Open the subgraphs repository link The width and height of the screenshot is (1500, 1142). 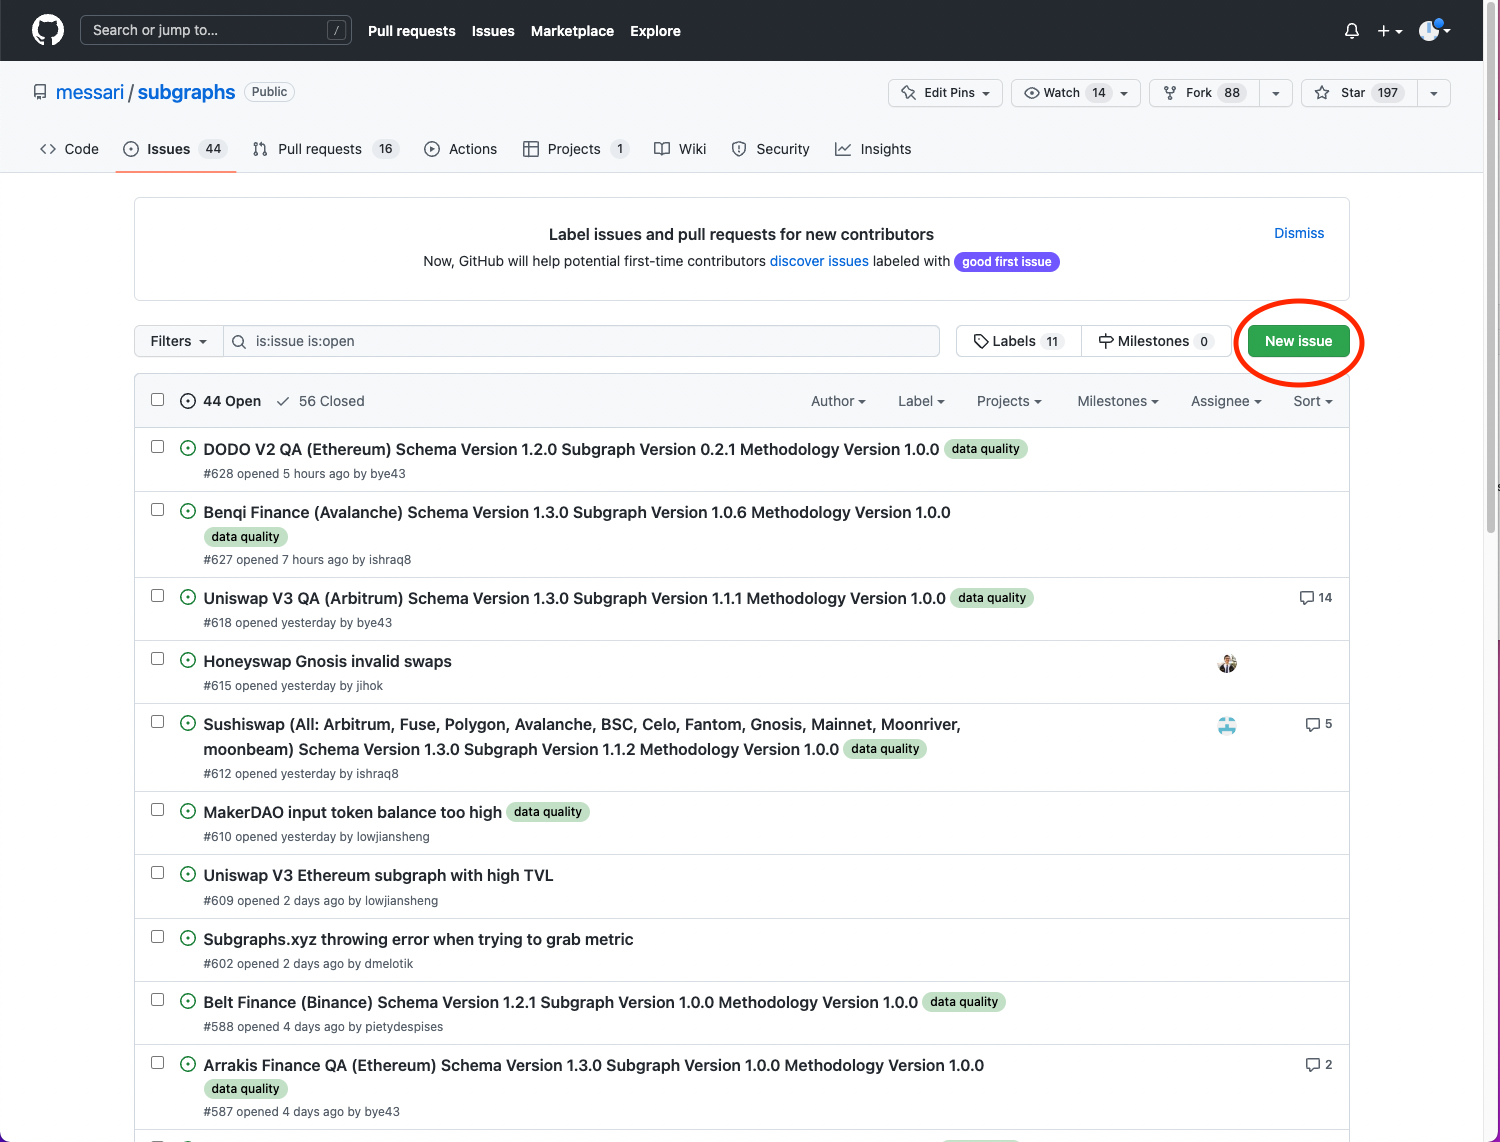click(x=186, y=92)
